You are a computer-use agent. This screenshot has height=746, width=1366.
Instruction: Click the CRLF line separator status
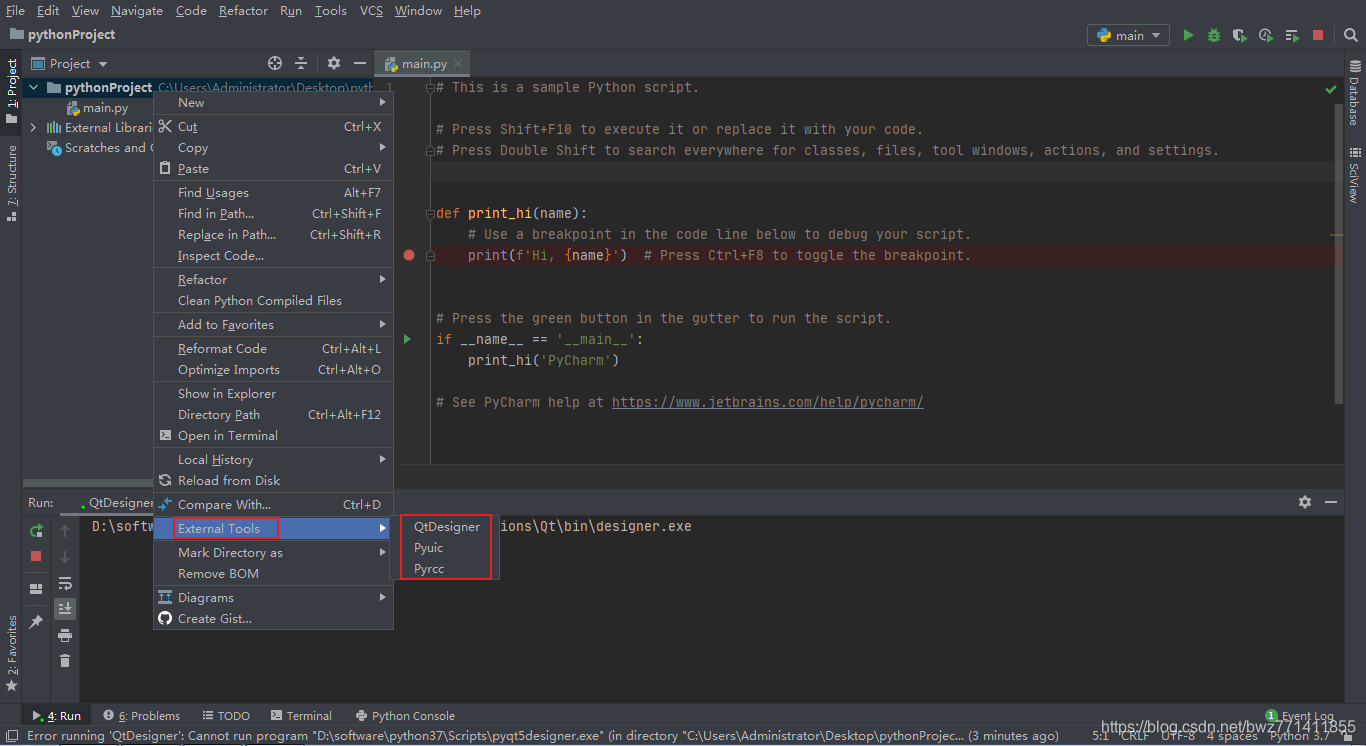tap(1134, 736)
